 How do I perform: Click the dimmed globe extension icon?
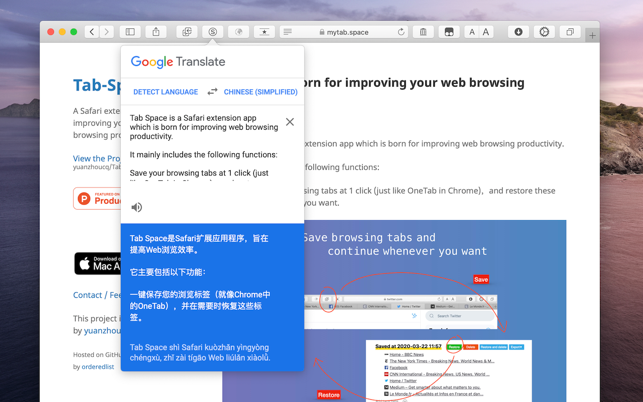pos(238,32)
